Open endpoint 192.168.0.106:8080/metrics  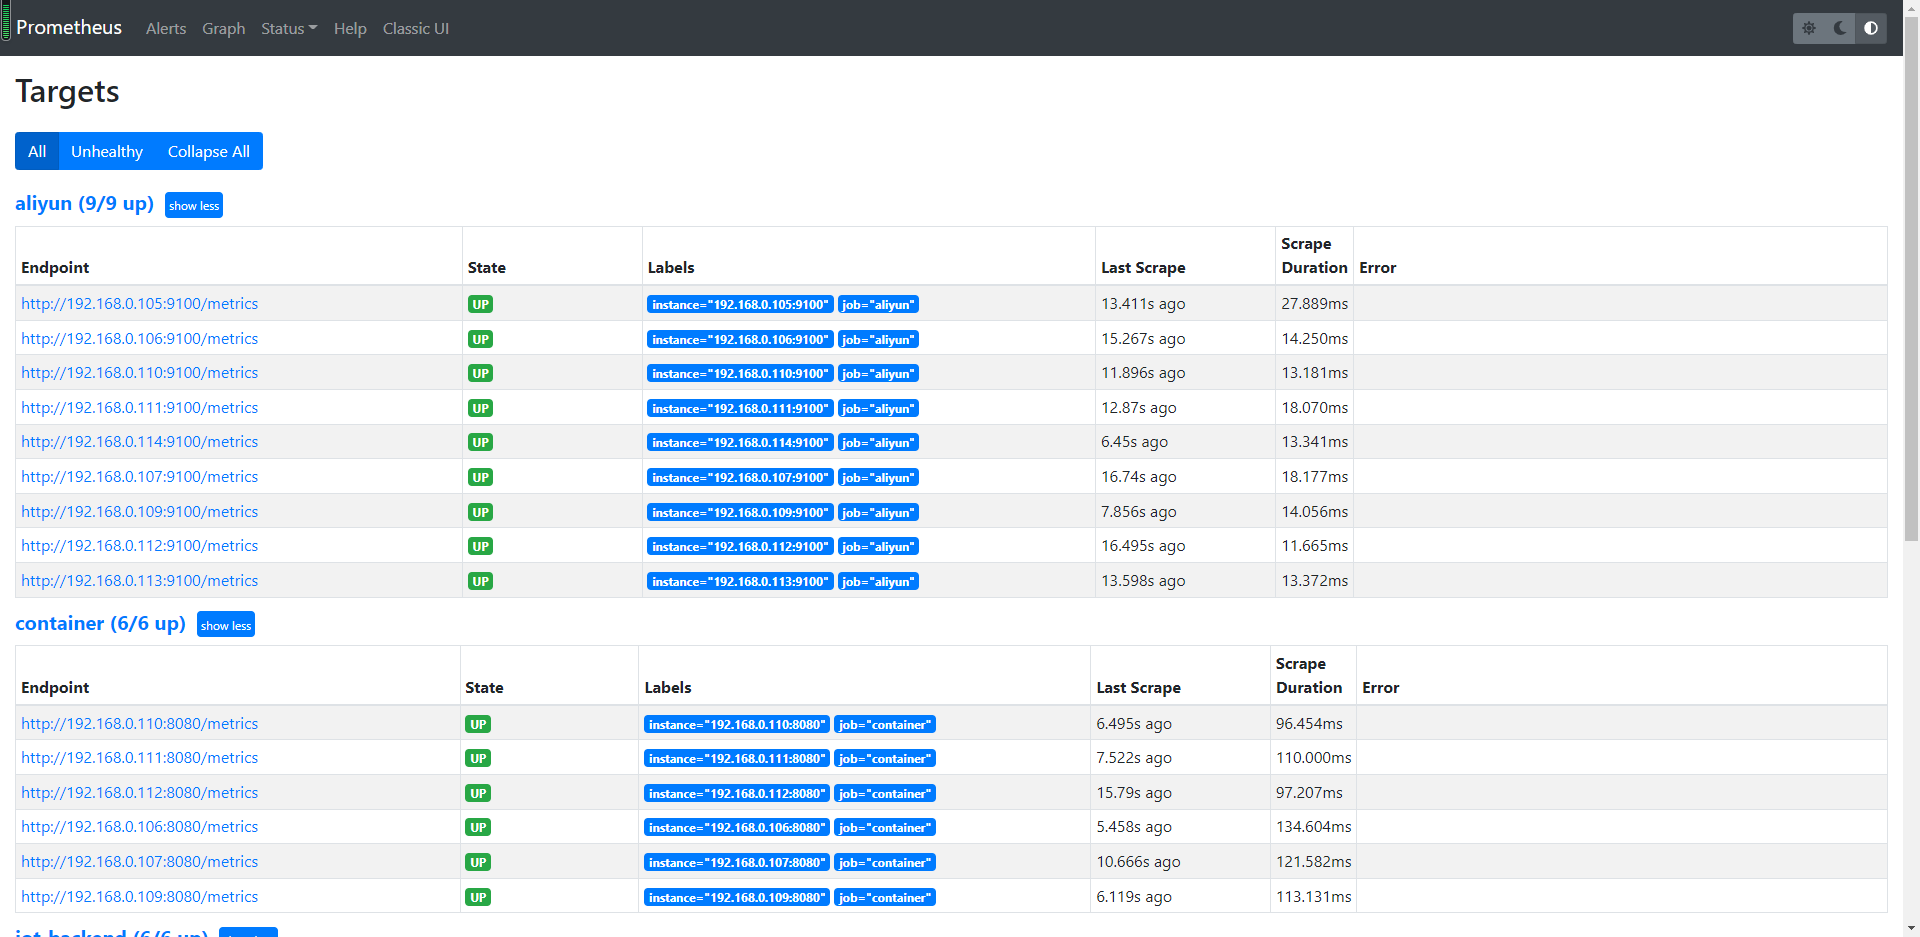(x=140, y=827)
